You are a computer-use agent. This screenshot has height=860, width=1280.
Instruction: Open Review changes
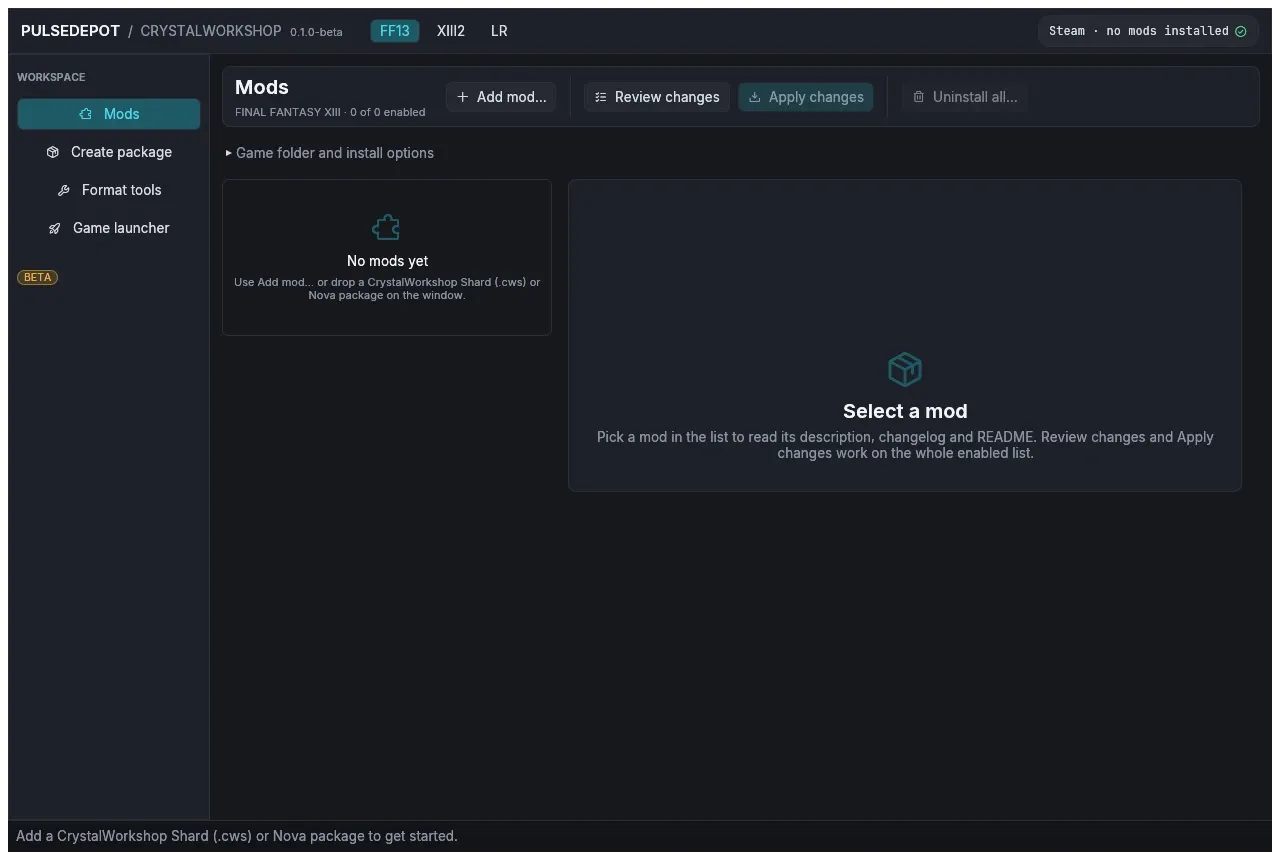click(x=657, y=97)
